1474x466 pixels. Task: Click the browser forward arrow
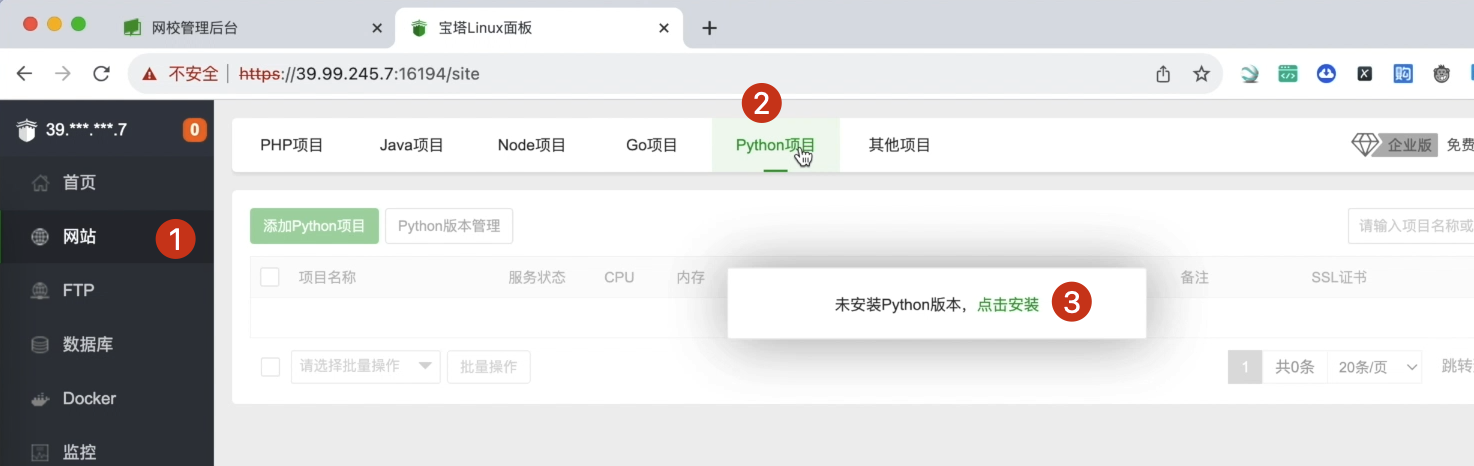click(62, 73)
